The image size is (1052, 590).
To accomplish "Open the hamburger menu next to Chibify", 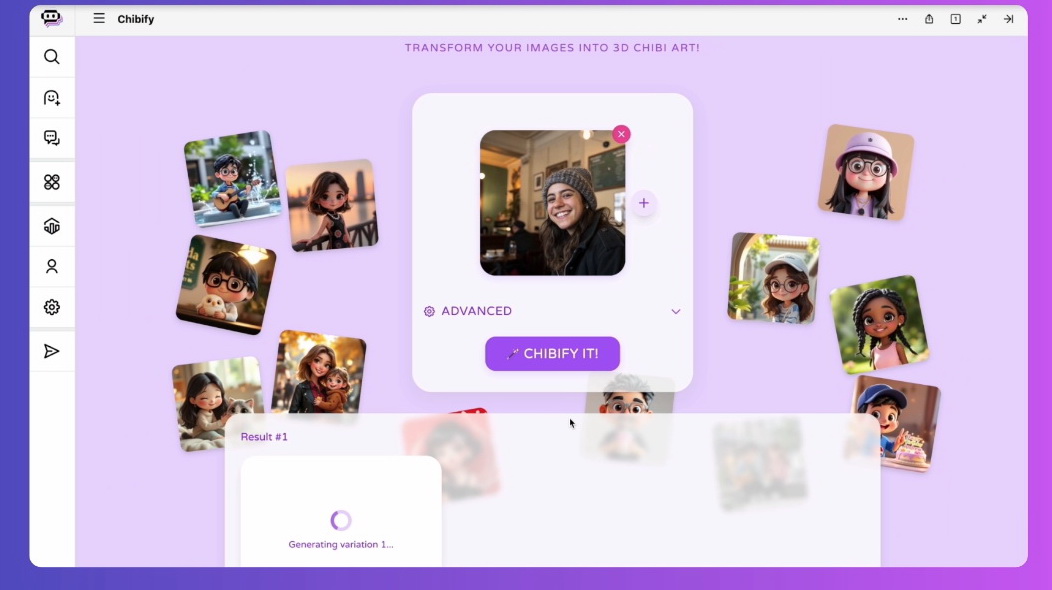I will 99,18.
